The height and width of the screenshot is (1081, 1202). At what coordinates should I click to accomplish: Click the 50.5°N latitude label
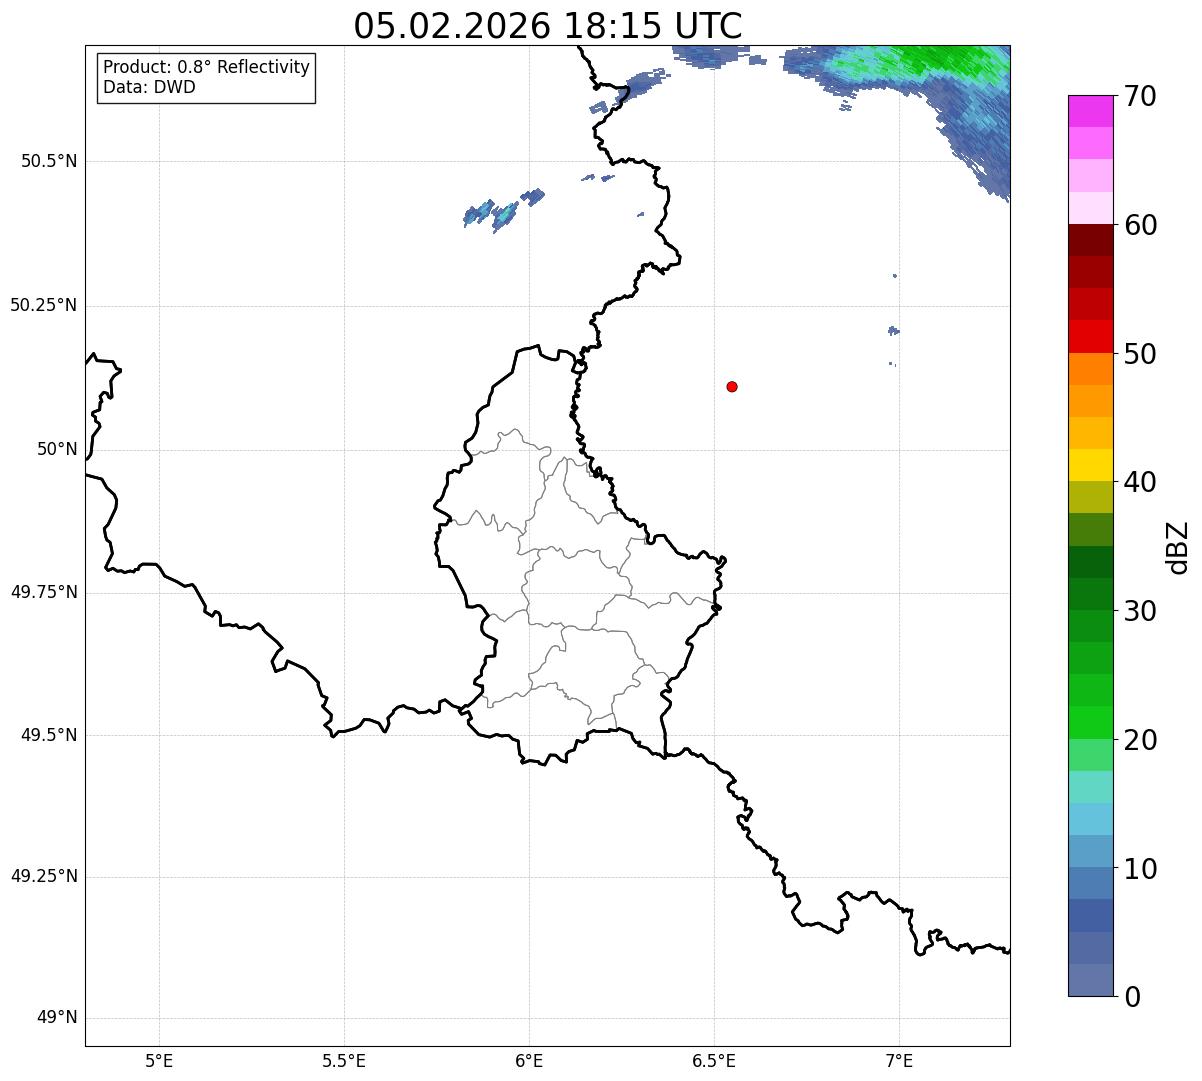click(x=49, y=161)
